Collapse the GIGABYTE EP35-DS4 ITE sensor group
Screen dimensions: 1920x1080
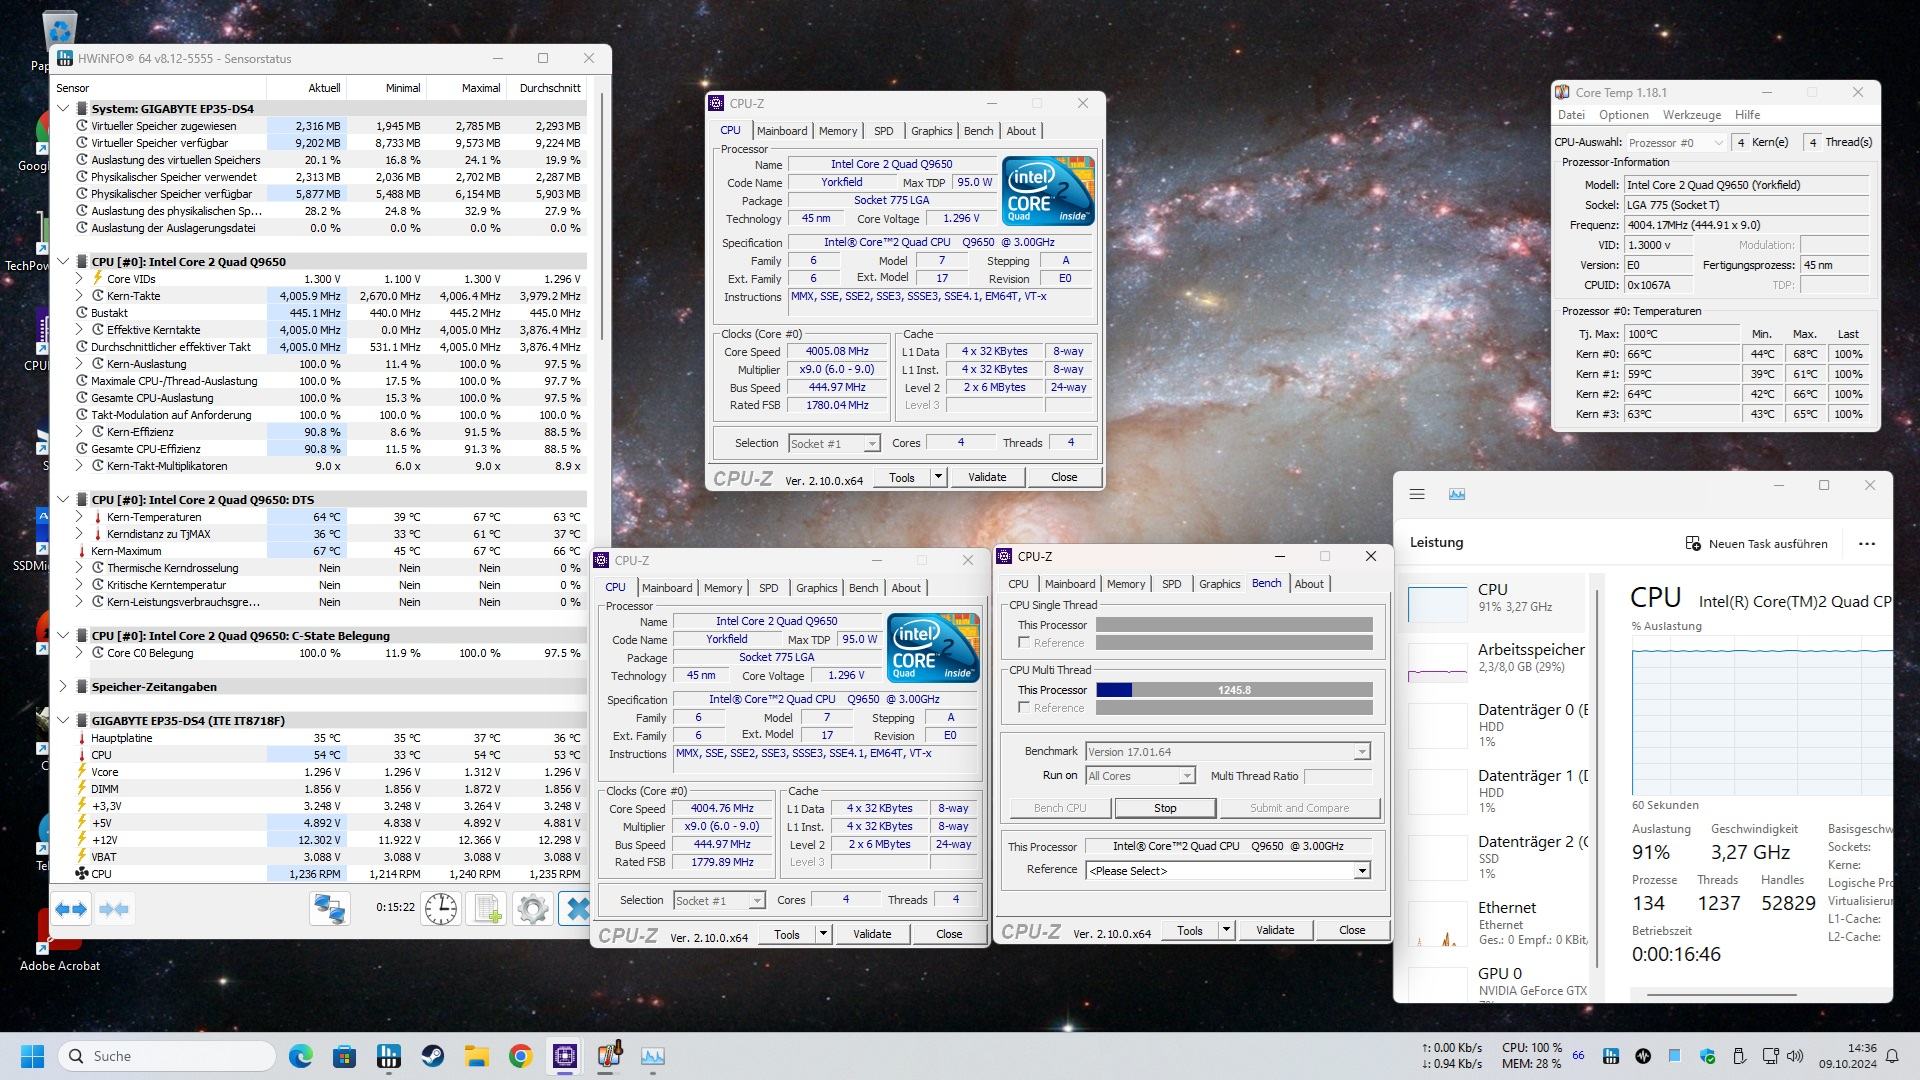(63, 720)
